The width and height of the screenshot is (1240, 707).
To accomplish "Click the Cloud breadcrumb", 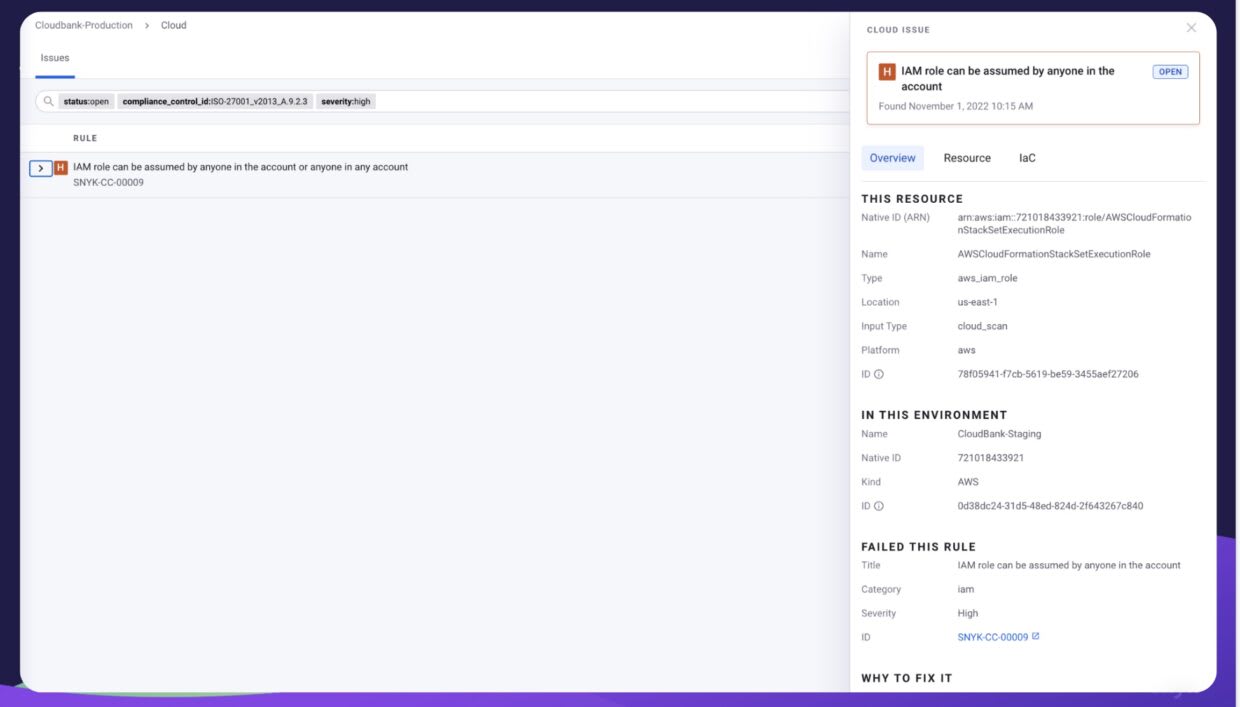I will coord(174,25).
